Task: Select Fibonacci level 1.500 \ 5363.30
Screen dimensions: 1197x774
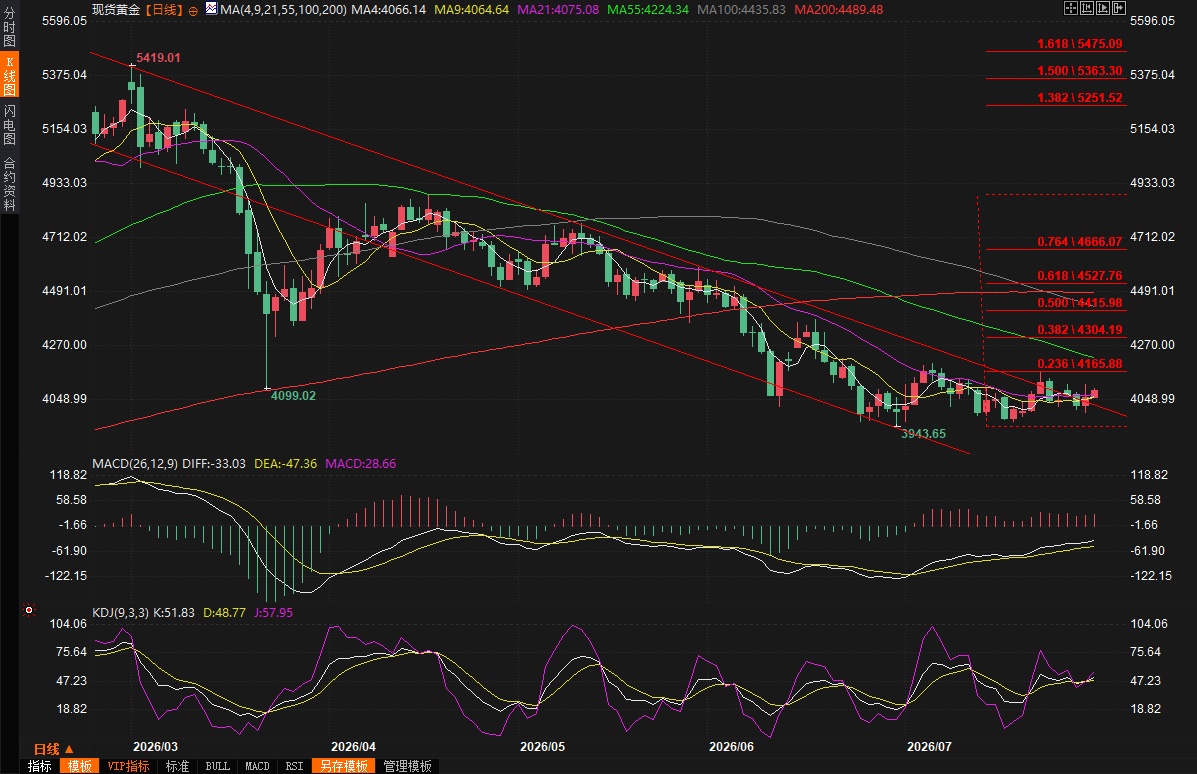Action: [x=1079, y=70]
